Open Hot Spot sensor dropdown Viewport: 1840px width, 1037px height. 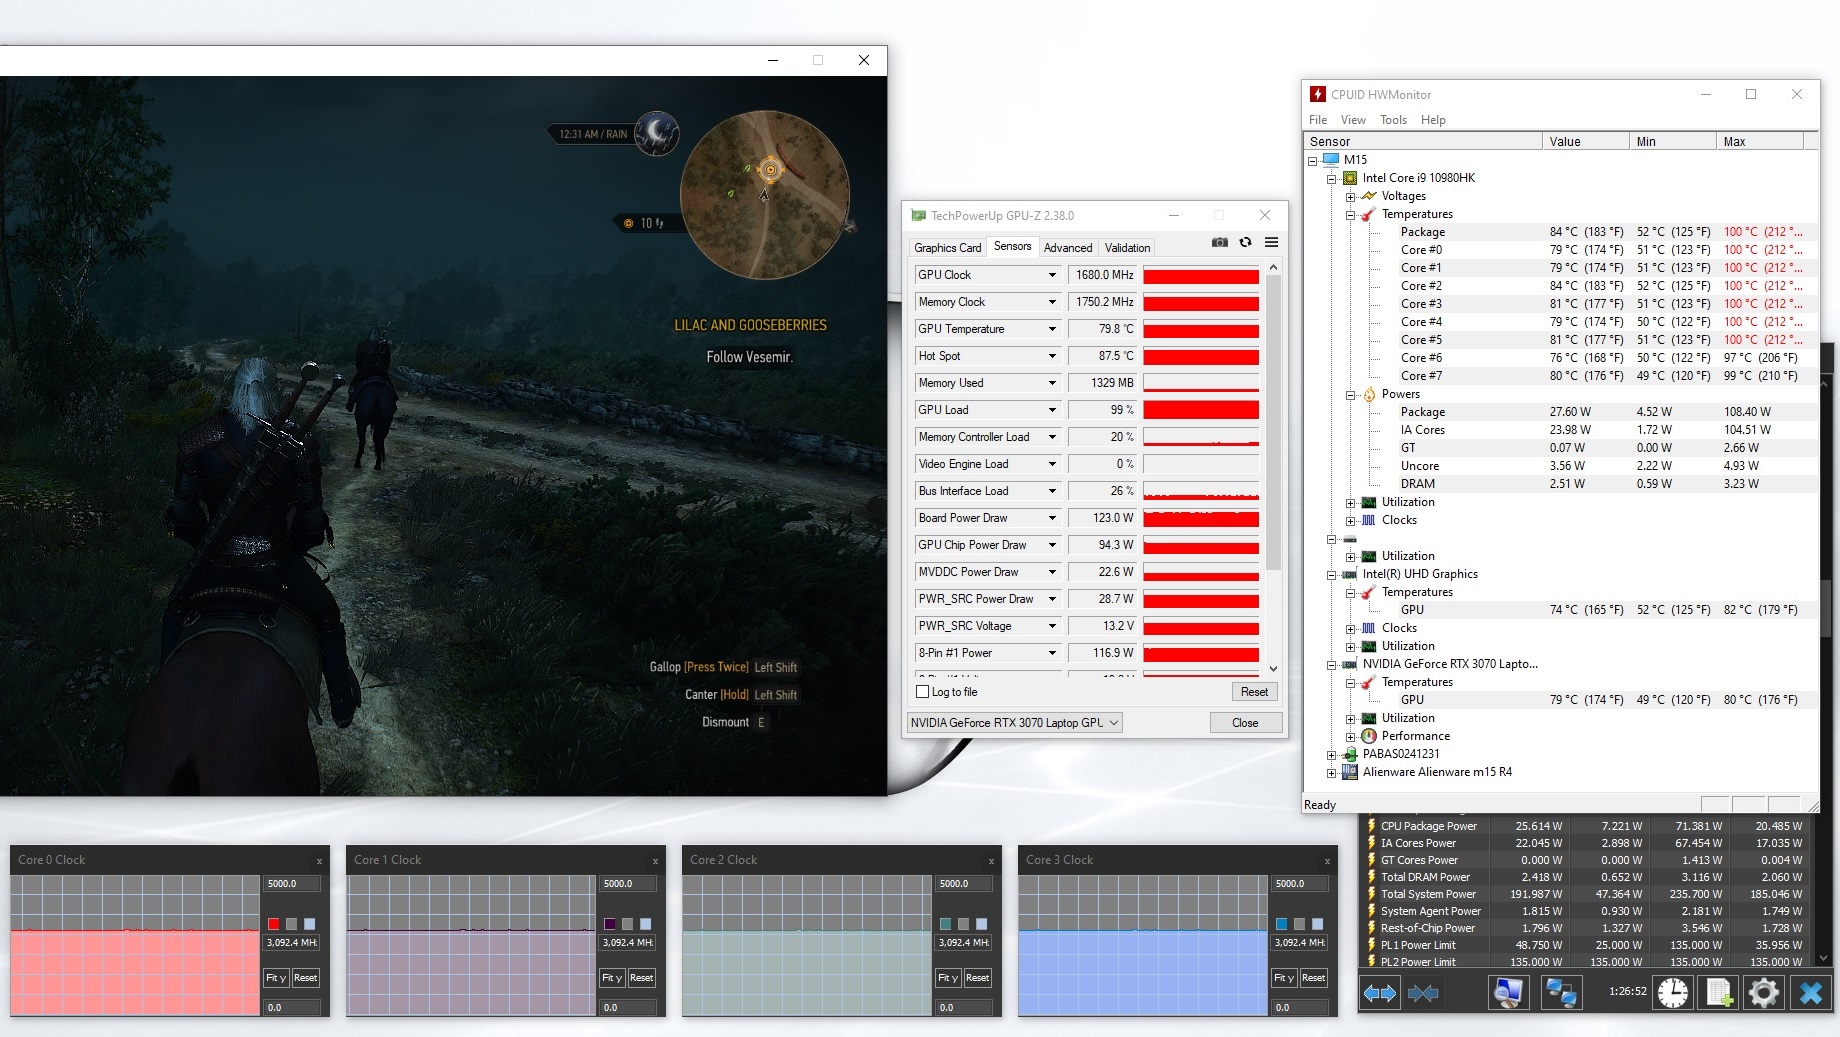point(1052,356)
